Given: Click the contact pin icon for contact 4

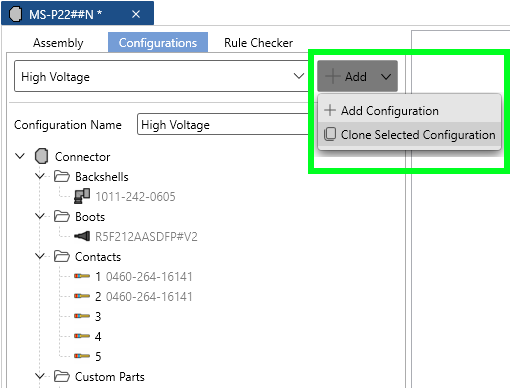Looking at the screenshot, I should [82, 336].
